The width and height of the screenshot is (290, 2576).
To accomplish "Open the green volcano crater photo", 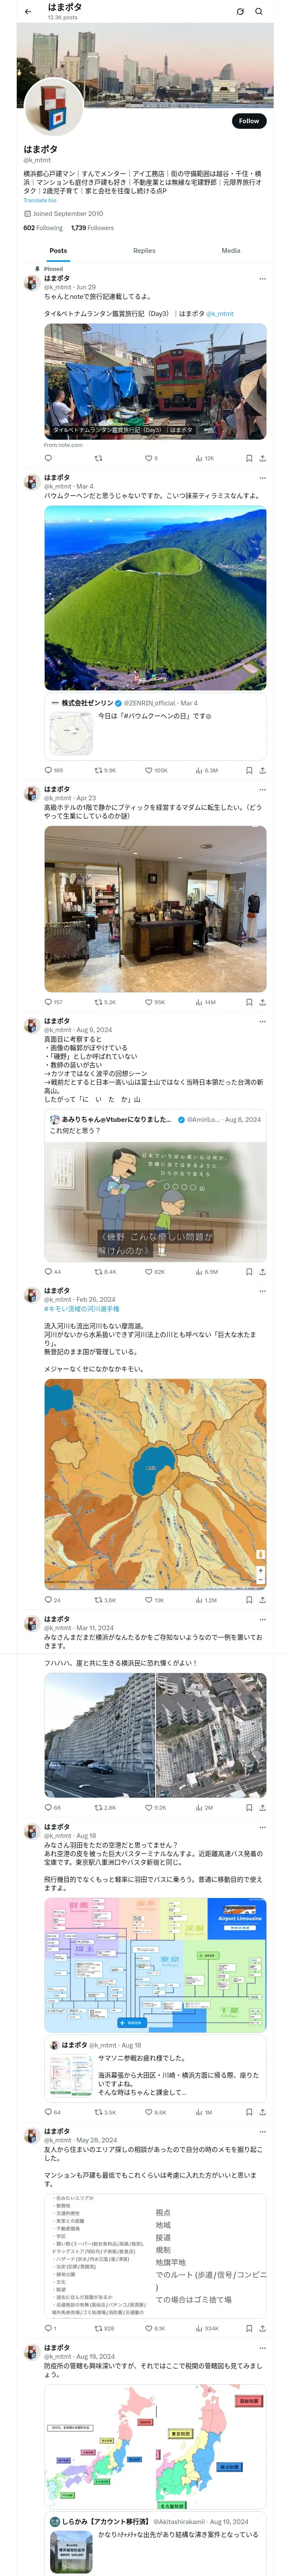I will pos(155,598).
